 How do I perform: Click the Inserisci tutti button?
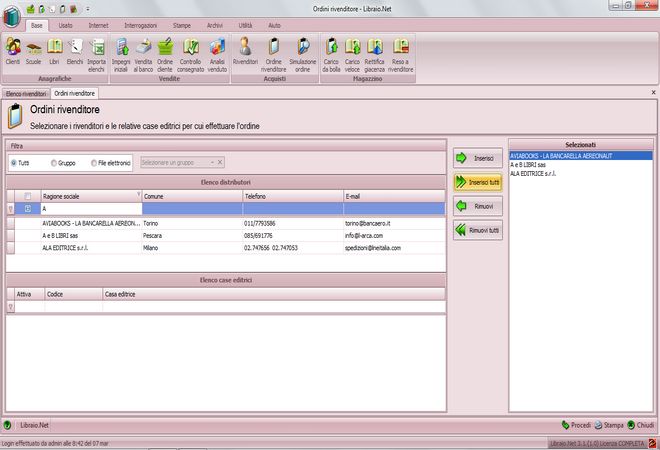pos(478,182)
